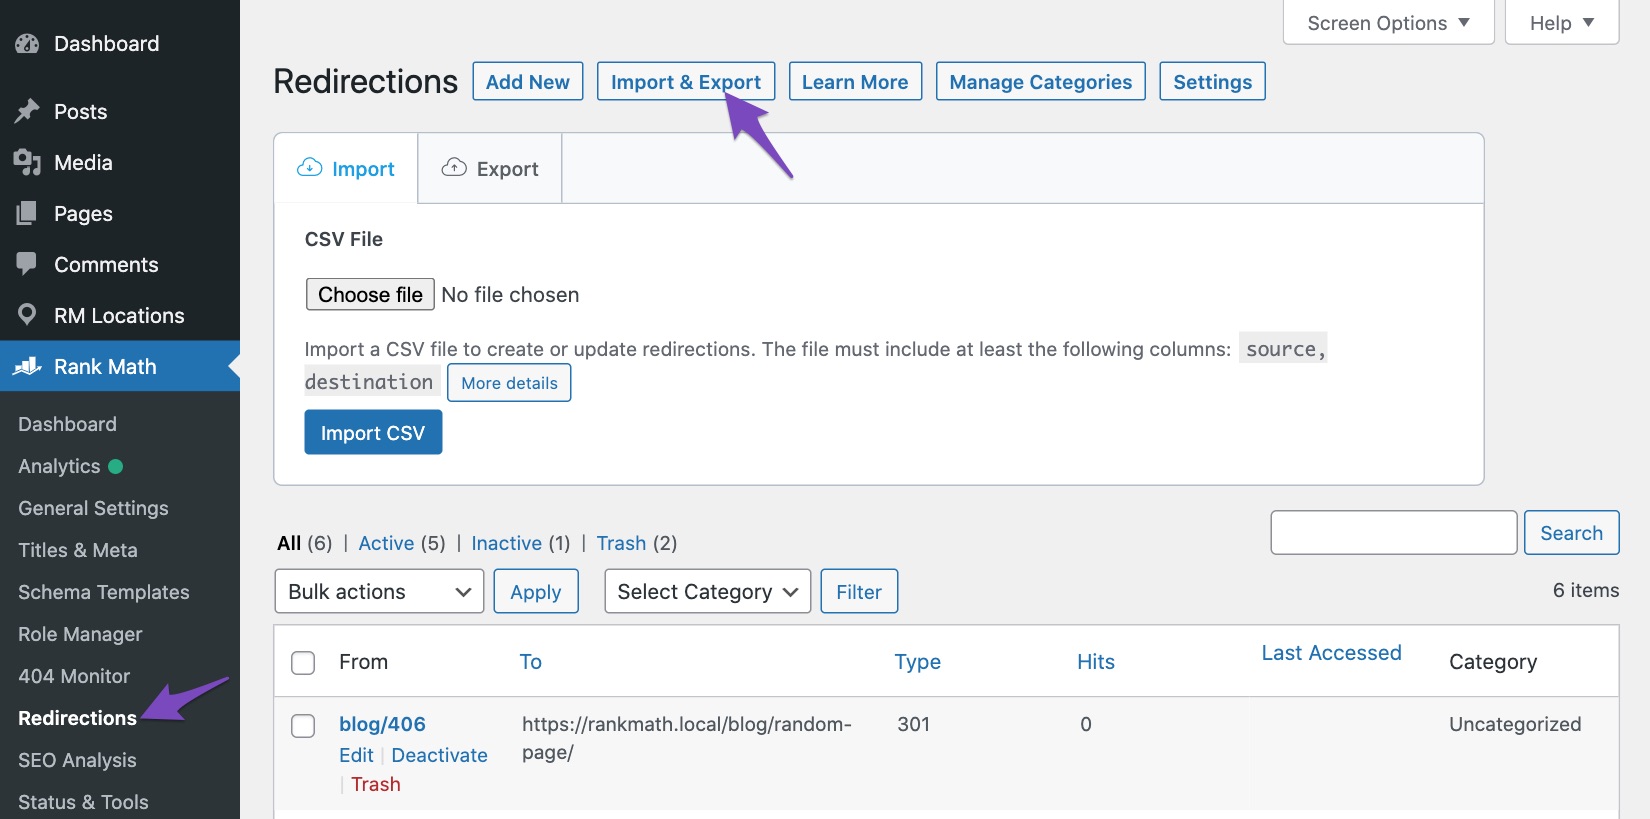Open the Bulk actions dropdown
This screenshot has width=1650, height=819.
point(379,592)
